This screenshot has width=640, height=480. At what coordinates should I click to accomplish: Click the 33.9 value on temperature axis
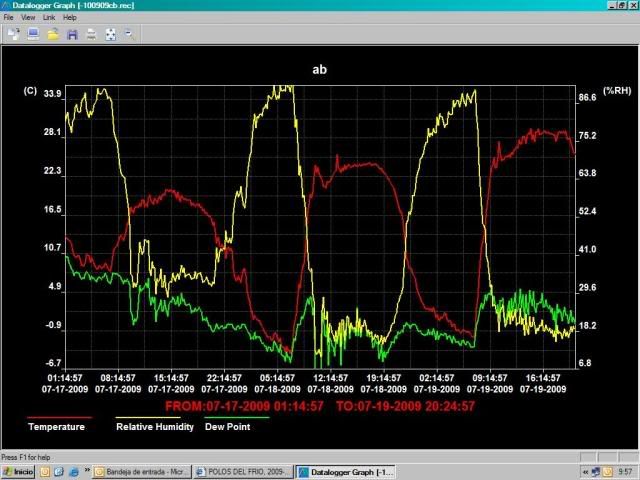(x=52, y=94)
